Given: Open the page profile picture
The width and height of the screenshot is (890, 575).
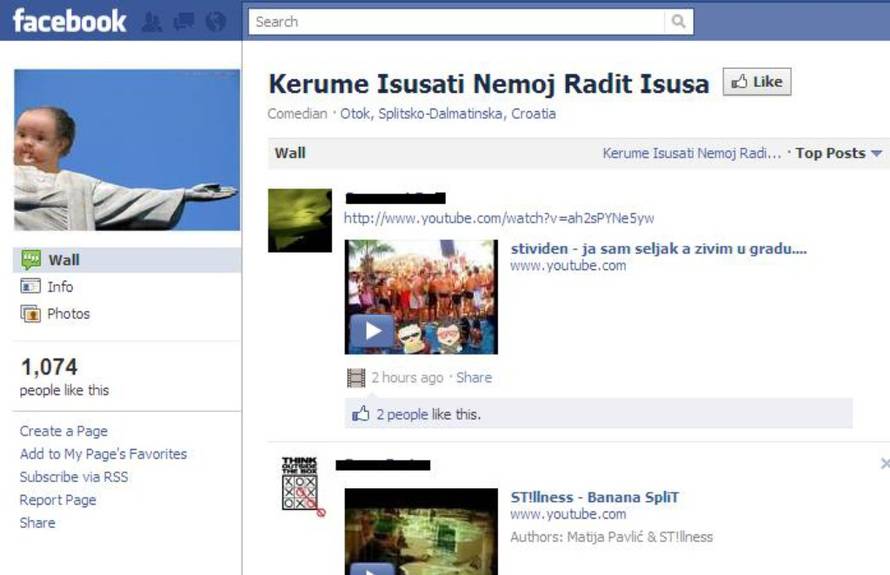Looking at the screenshot, I should (127, 150).
